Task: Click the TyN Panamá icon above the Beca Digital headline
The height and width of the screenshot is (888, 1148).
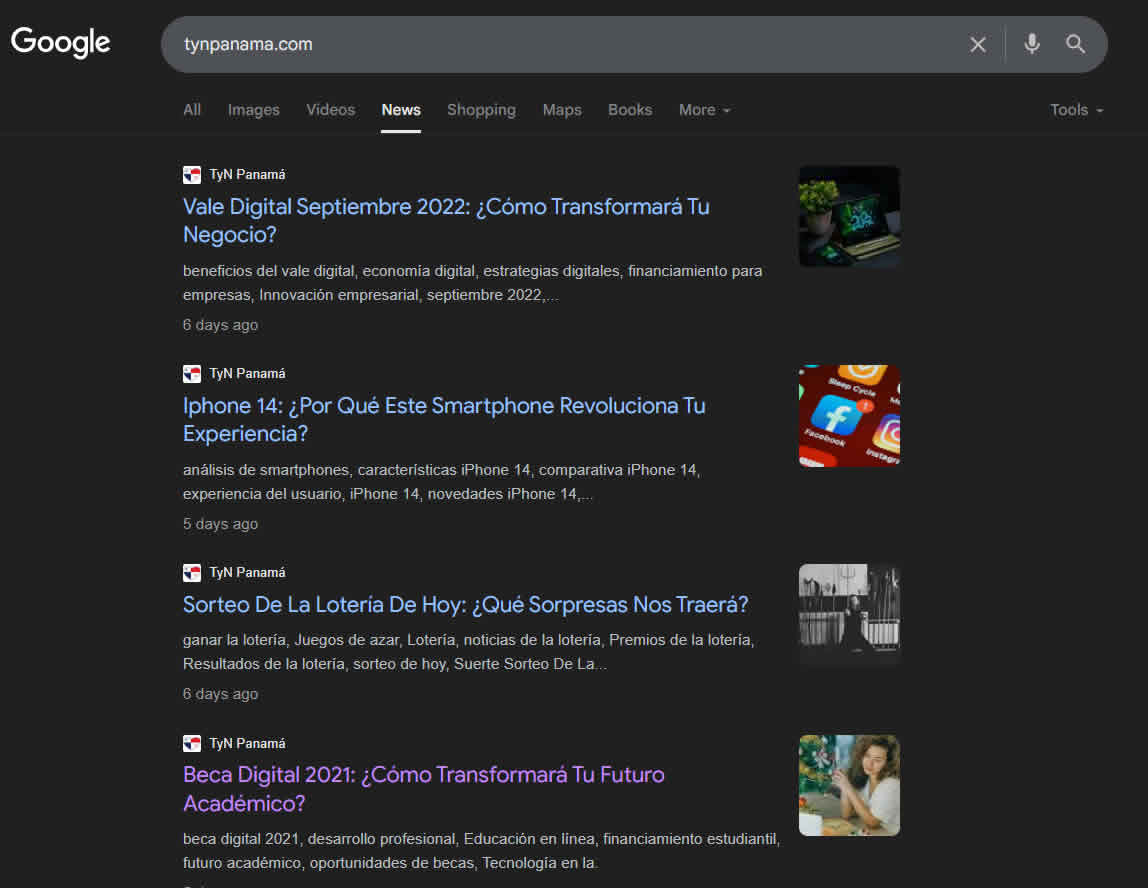Action: click(x=191, y=743)
